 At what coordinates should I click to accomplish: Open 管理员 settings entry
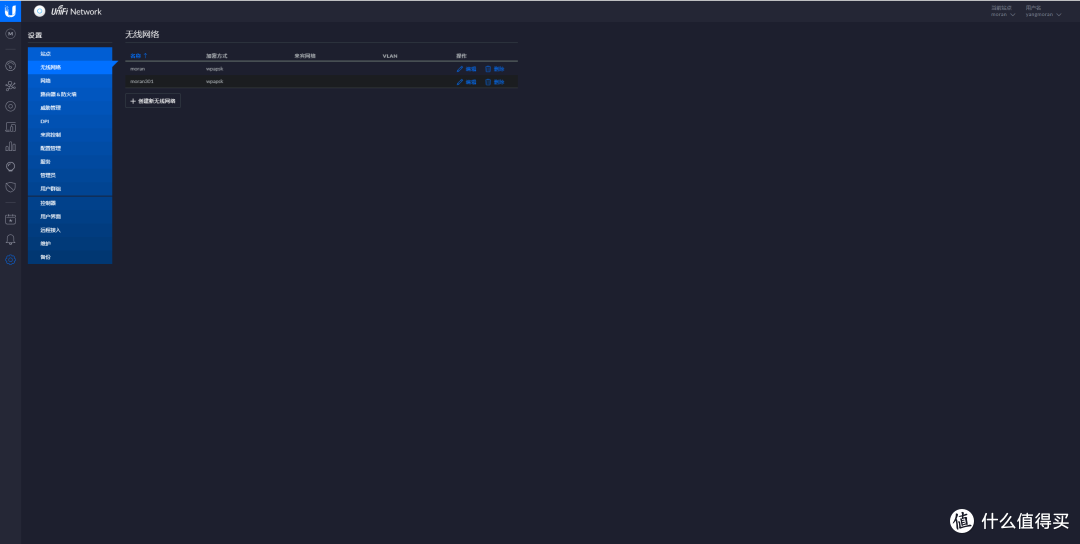70,175
